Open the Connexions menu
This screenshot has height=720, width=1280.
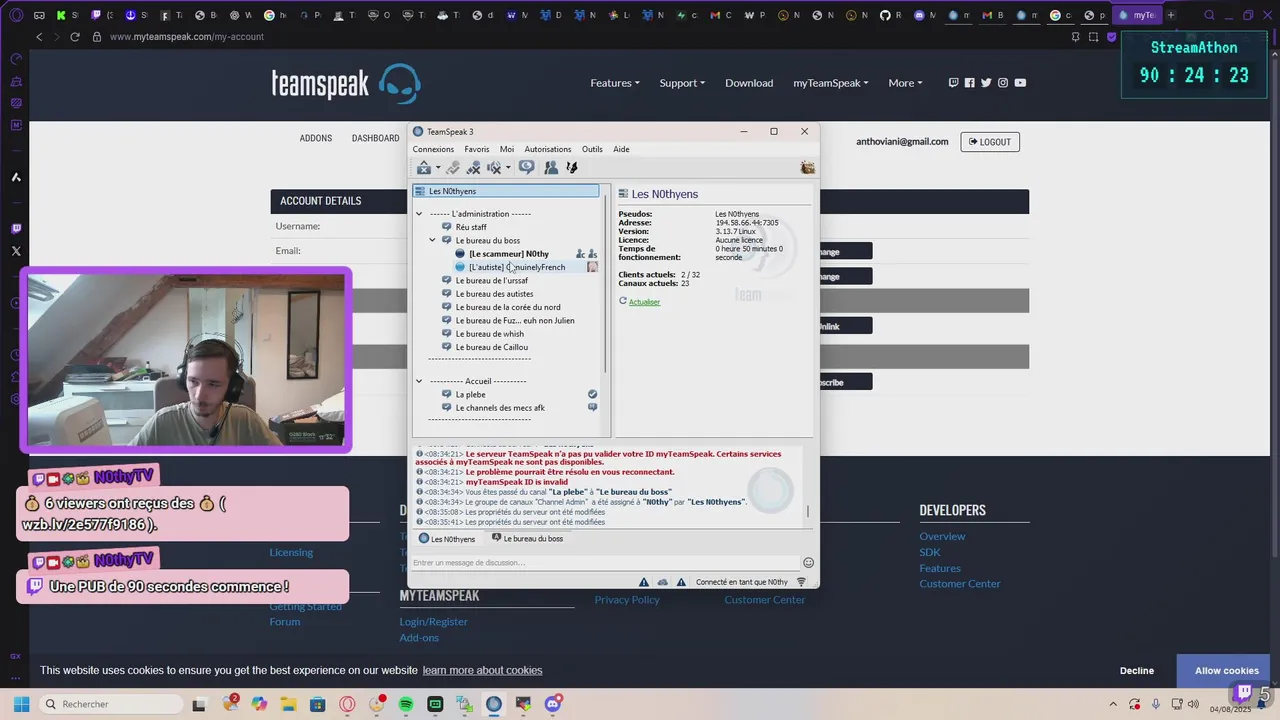(433, 149)
